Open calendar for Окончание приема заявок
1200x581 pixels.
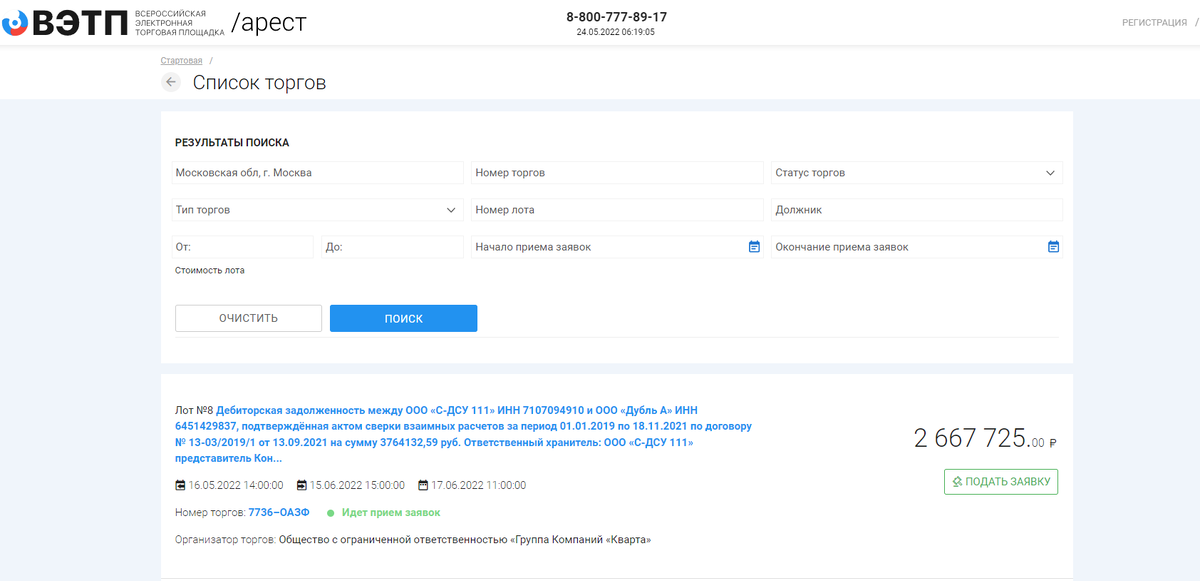click(1053, 247)
